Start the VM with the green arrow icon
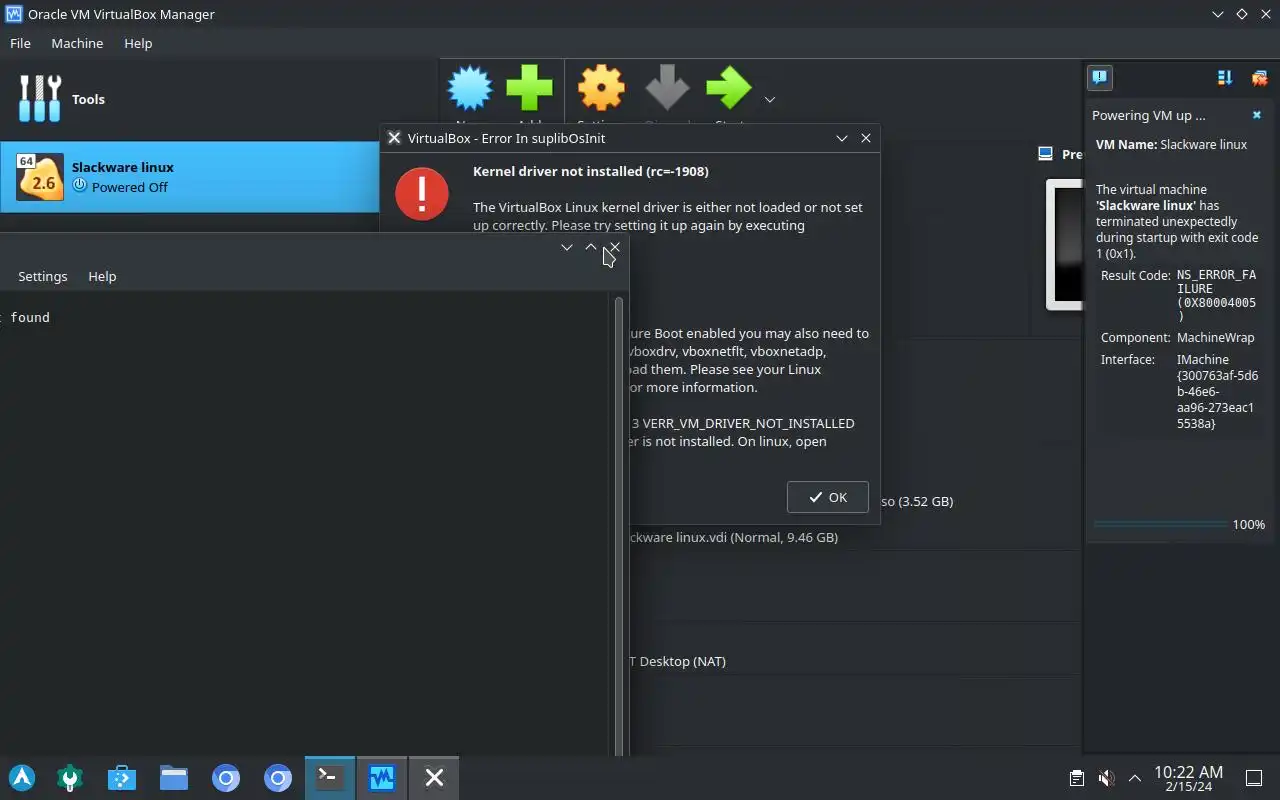Viewport: 1280px width, 800px height. (x=729, y=88)
